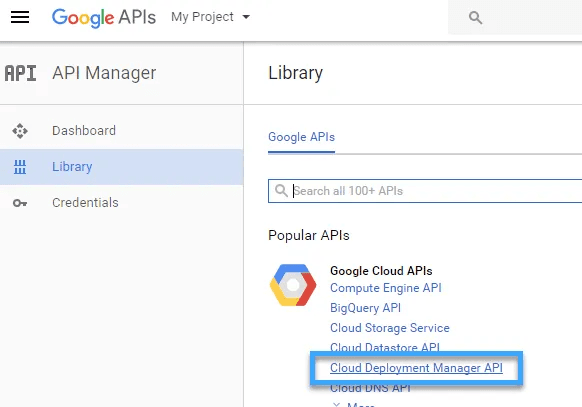
Task: Open the My Project dropdown
Action: pyautogui.click(x=210, y=17)
